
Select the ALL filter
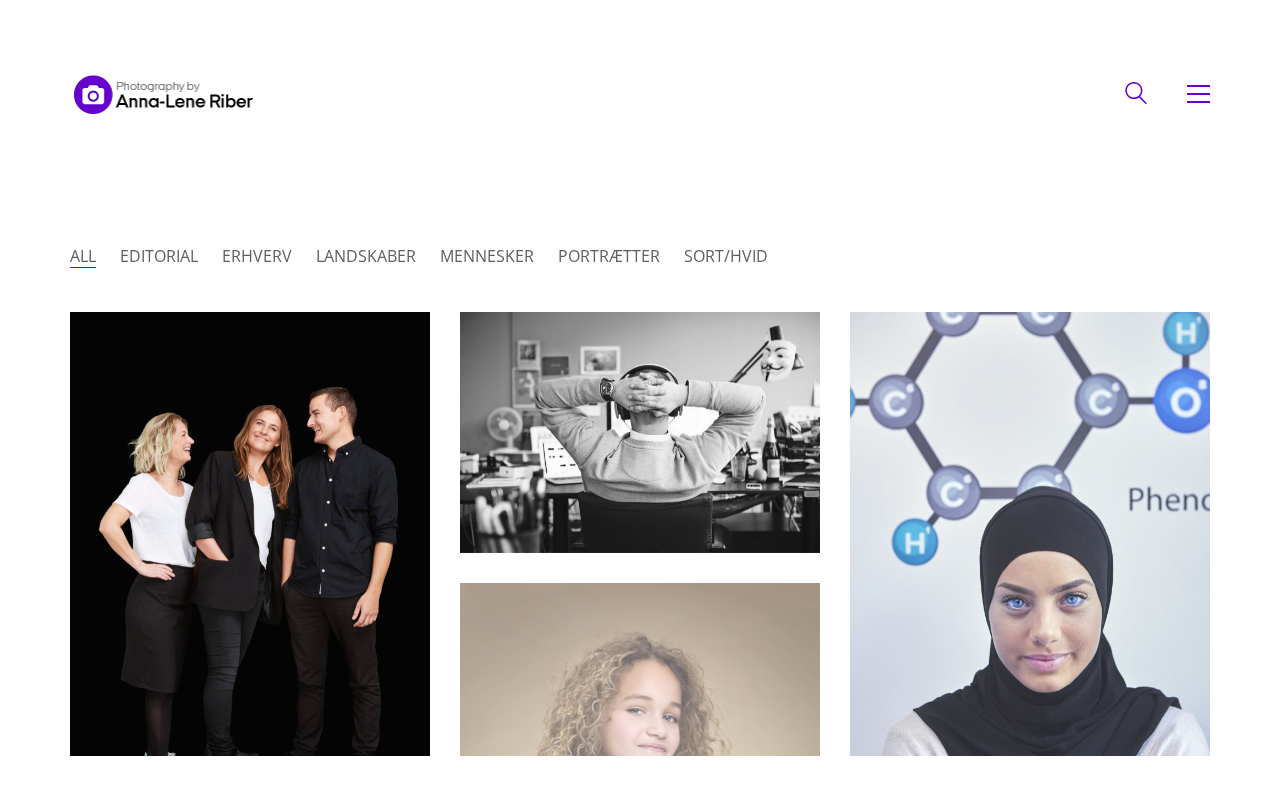(83, 256)
